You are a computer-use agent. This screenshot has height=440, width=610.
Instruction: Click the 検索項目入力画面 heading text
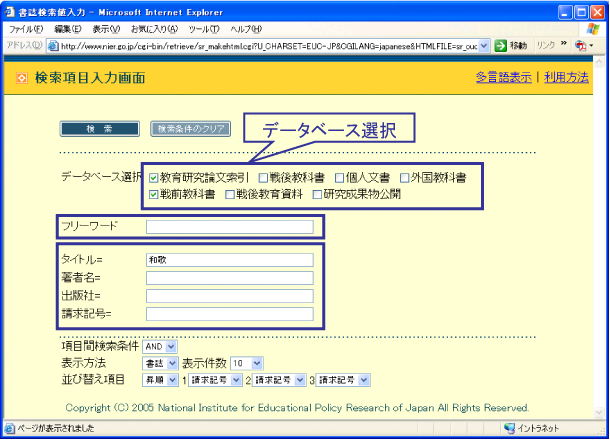coord(90,78)
